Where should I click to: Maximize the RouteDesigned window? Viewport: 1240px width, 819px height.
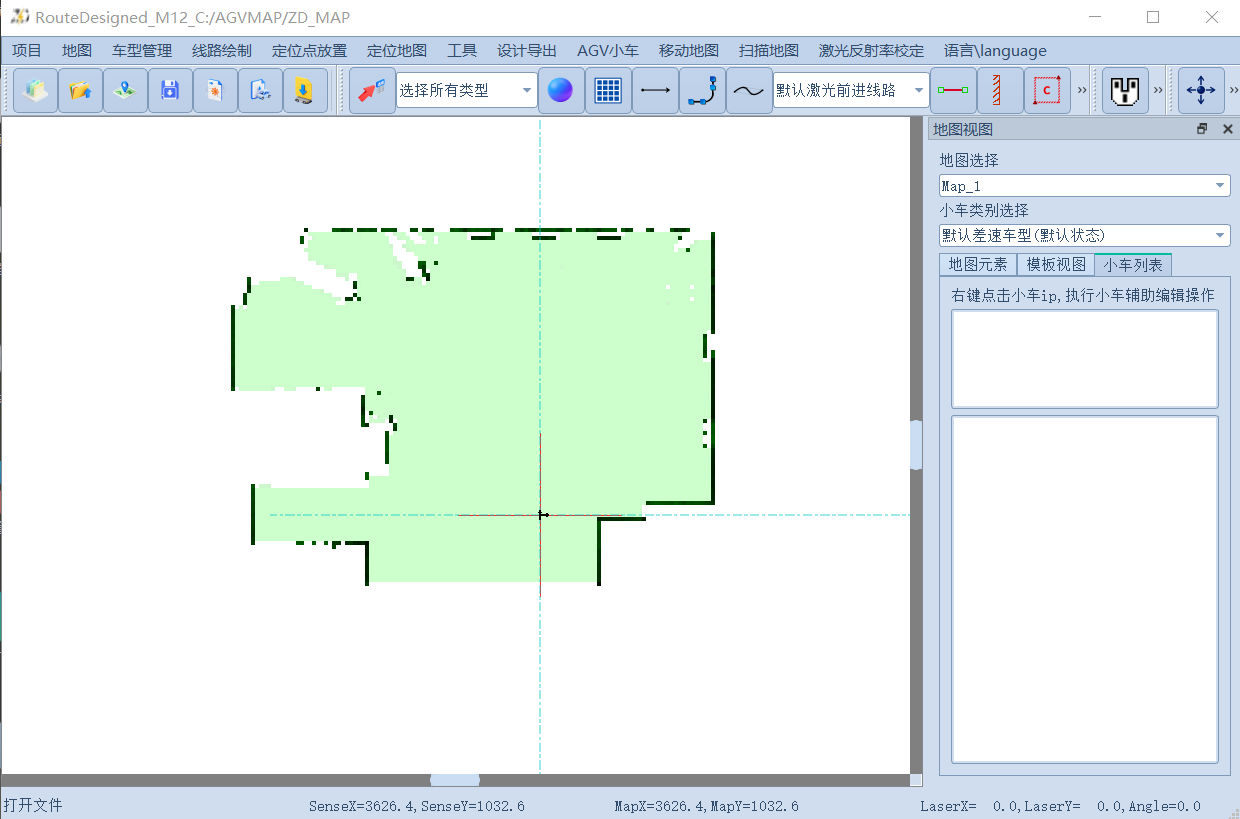[1153, 17]
